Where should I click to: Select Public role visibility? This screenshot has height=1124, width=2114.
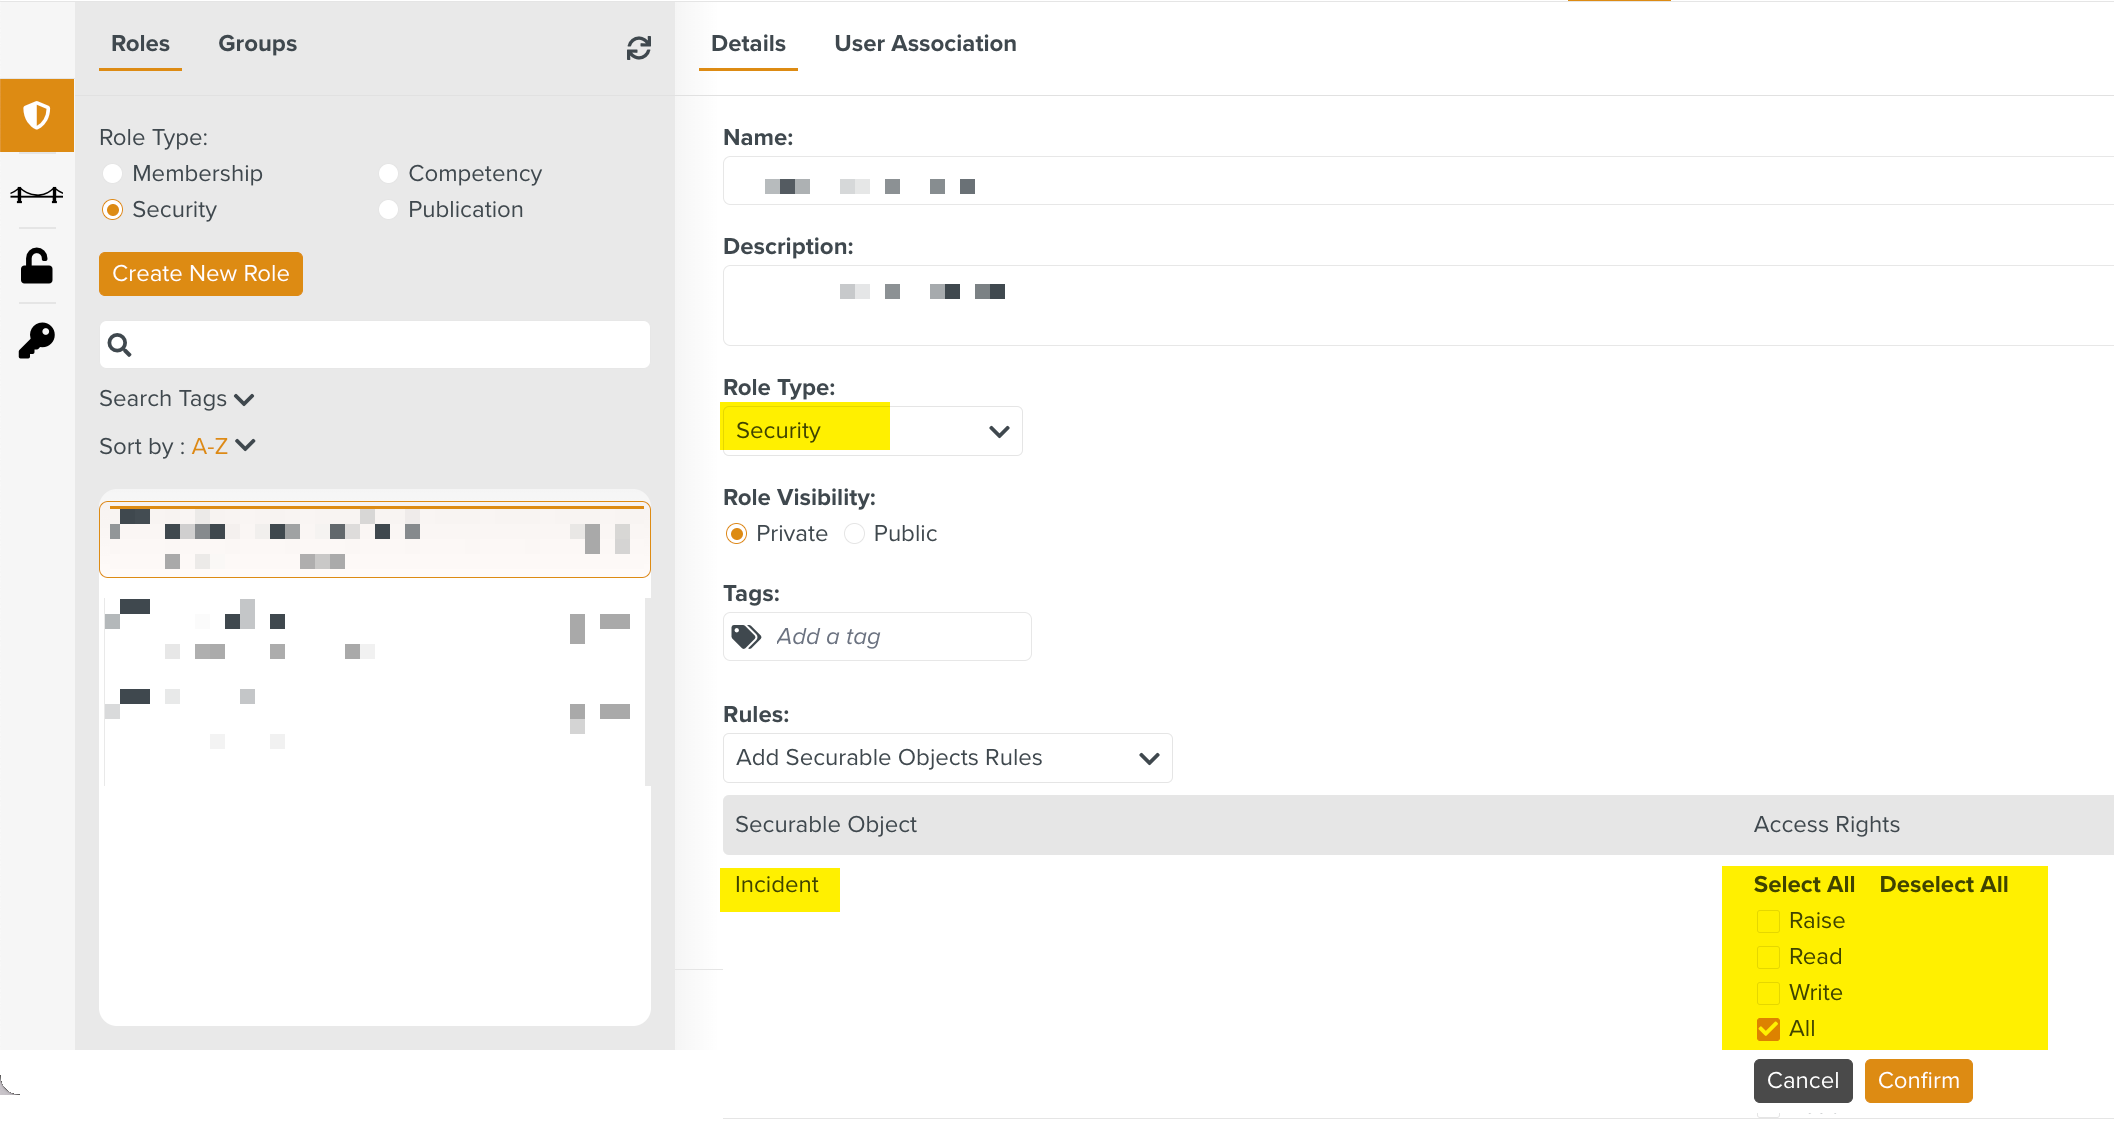(x=855, y=534)
